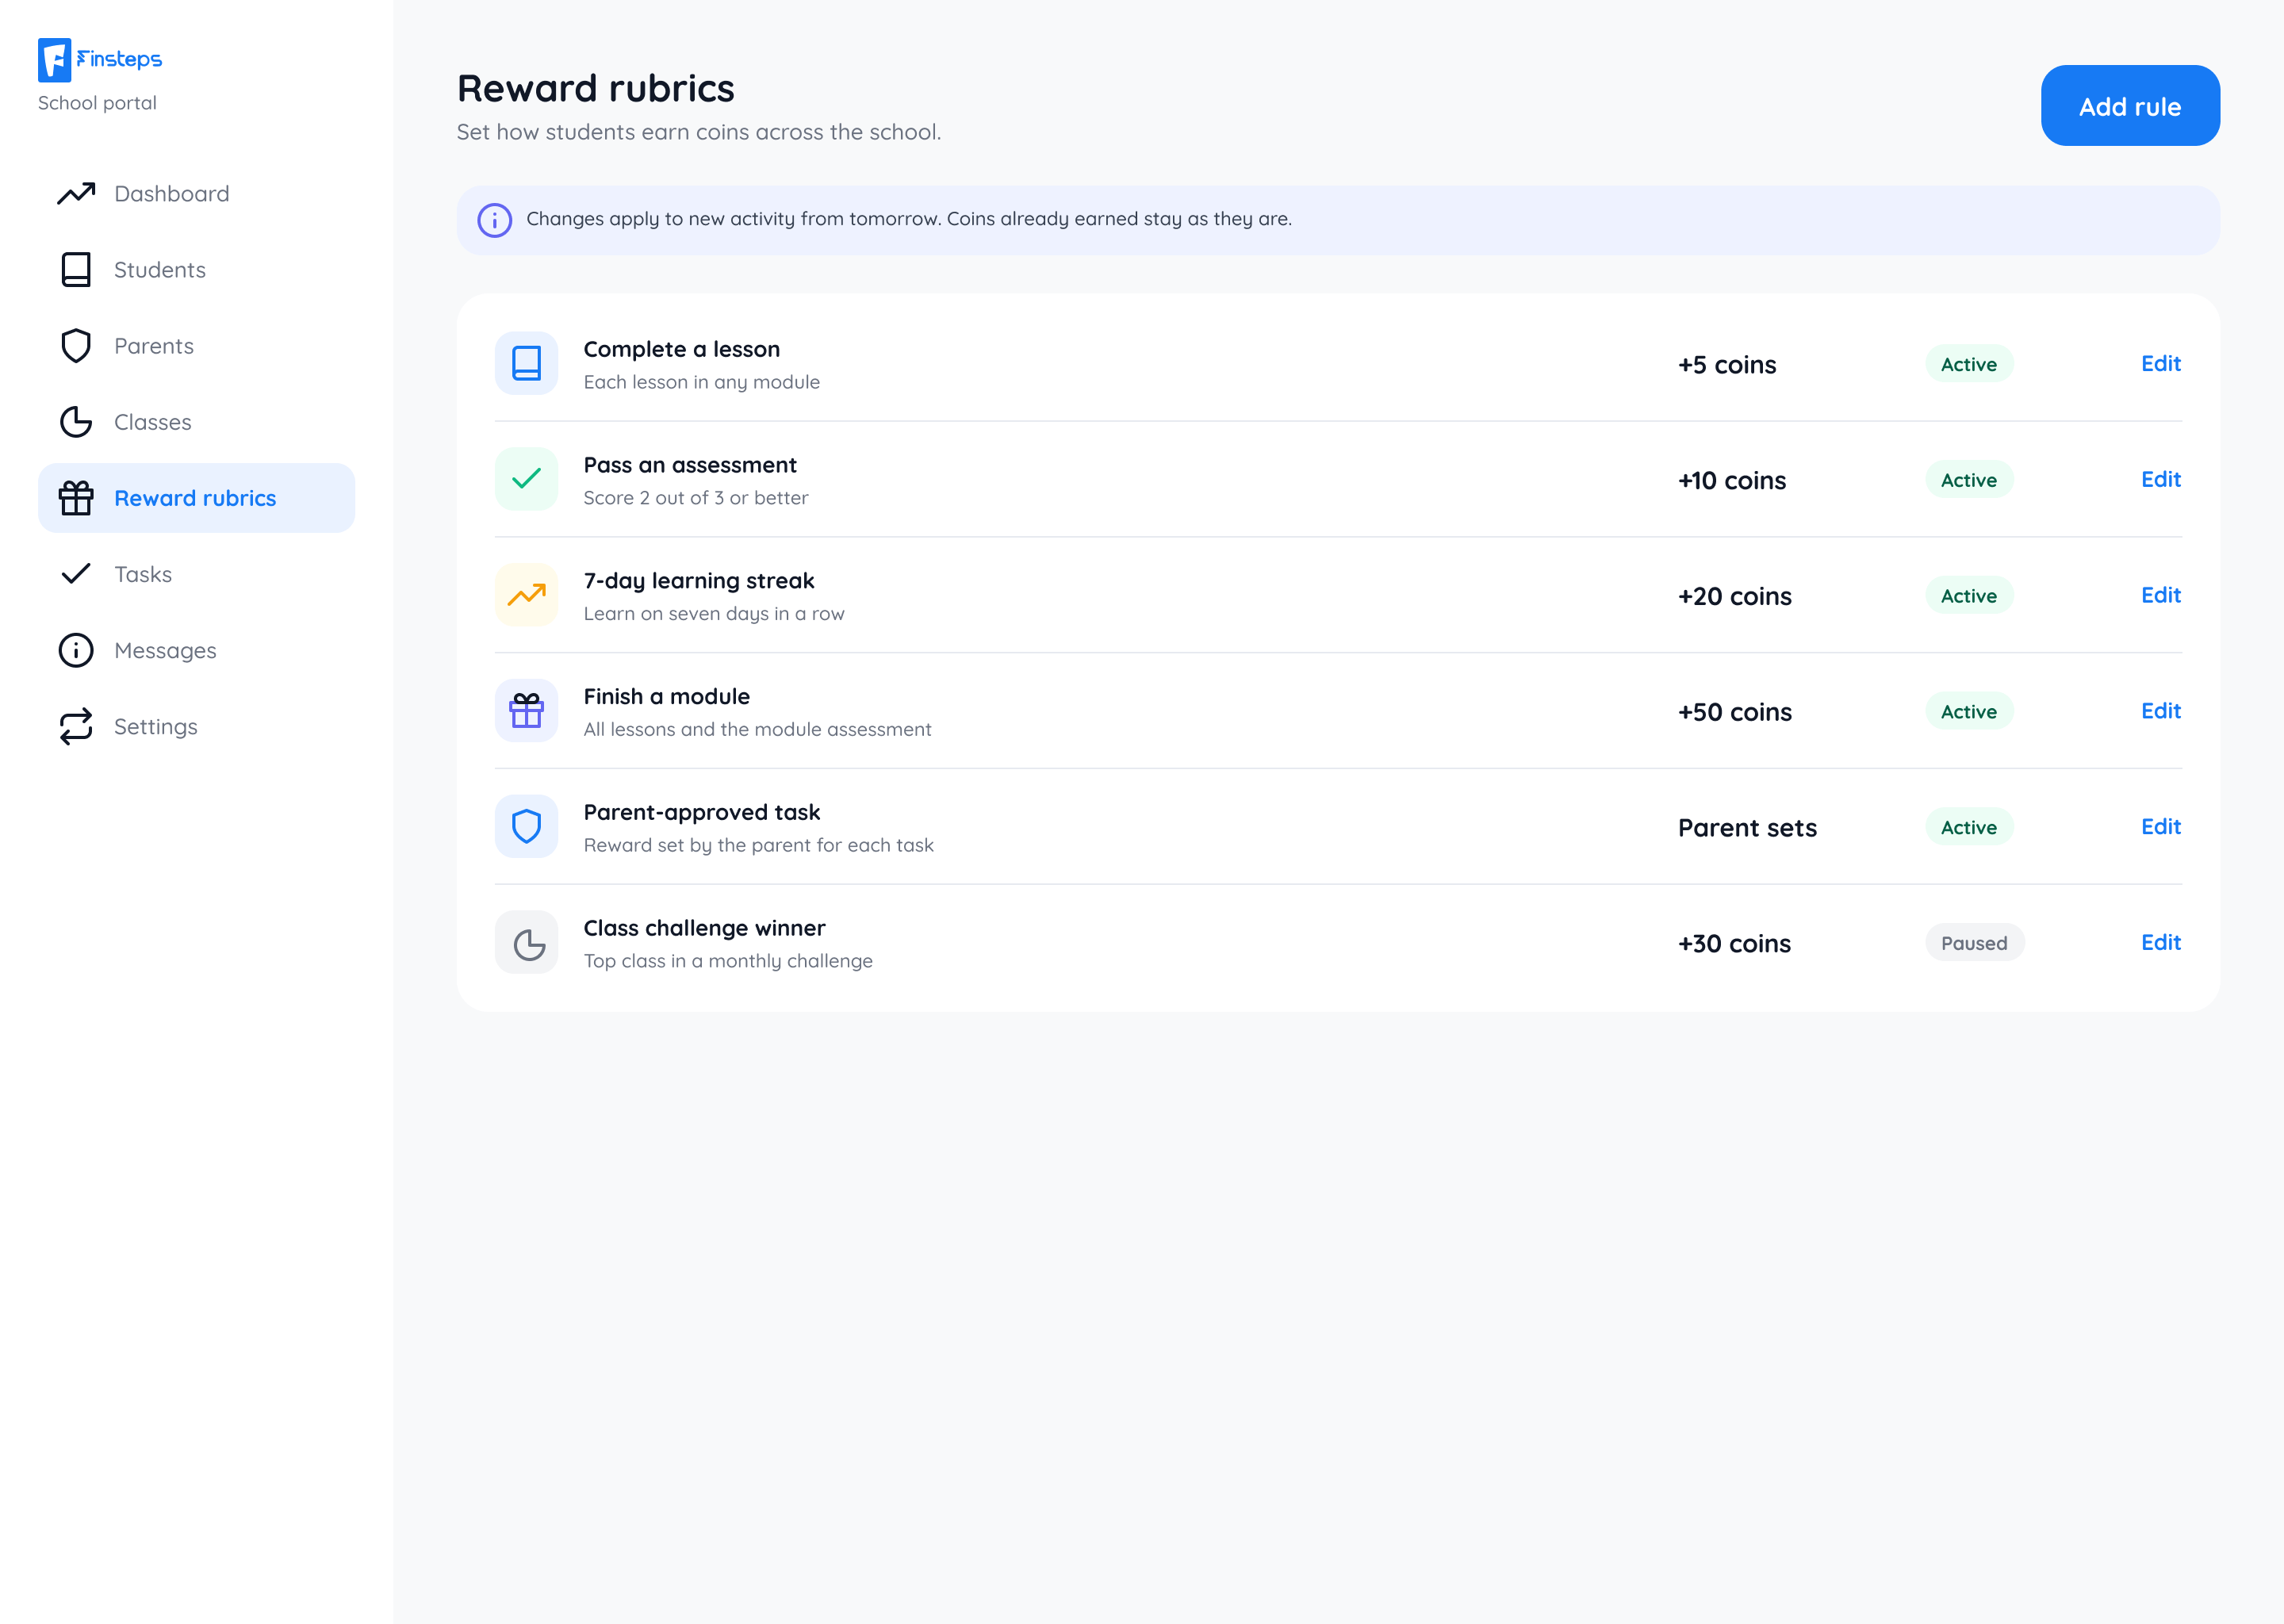Click the '+5 coins' value
The width and height of the screenshot is (2284, 1624).
tap(1727, 364)
